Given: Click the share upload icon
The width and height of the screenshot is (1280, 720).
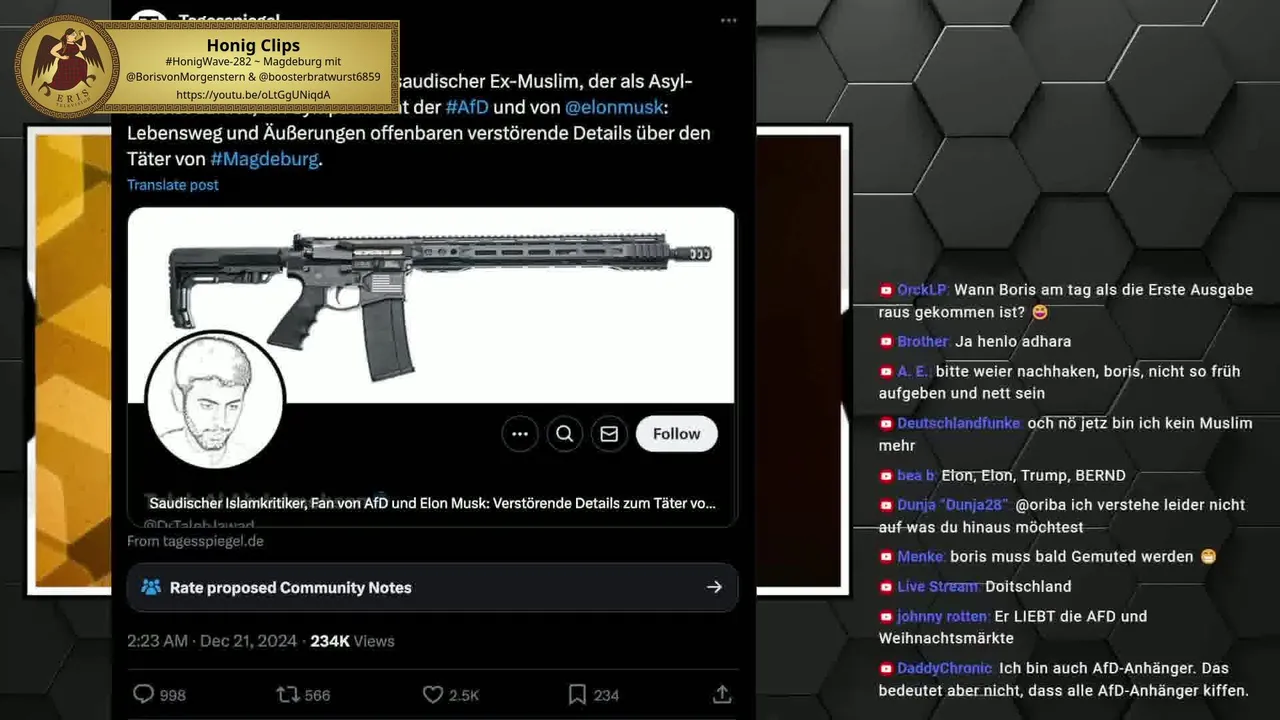Looking at the screenshot, I should (x=722, y=694).
